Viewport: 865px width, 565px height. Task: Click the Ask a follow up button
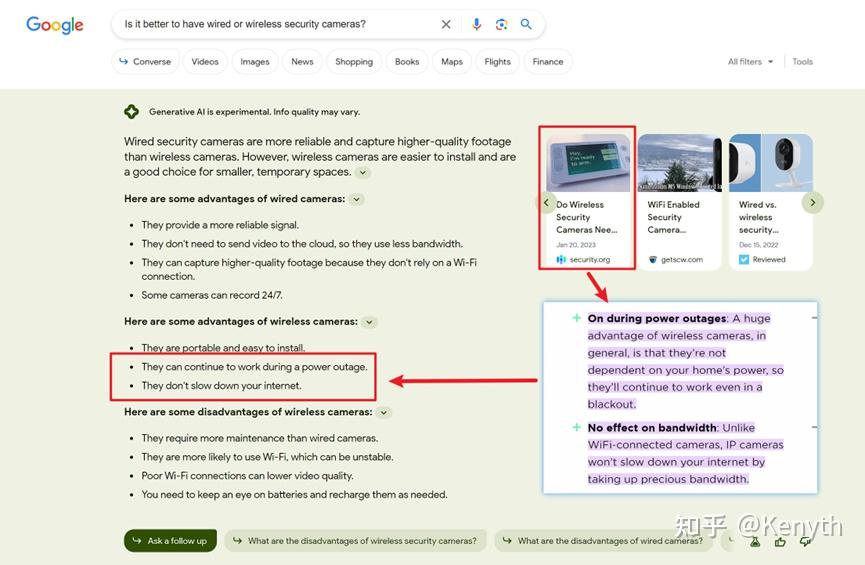click(x=170, y=541)
